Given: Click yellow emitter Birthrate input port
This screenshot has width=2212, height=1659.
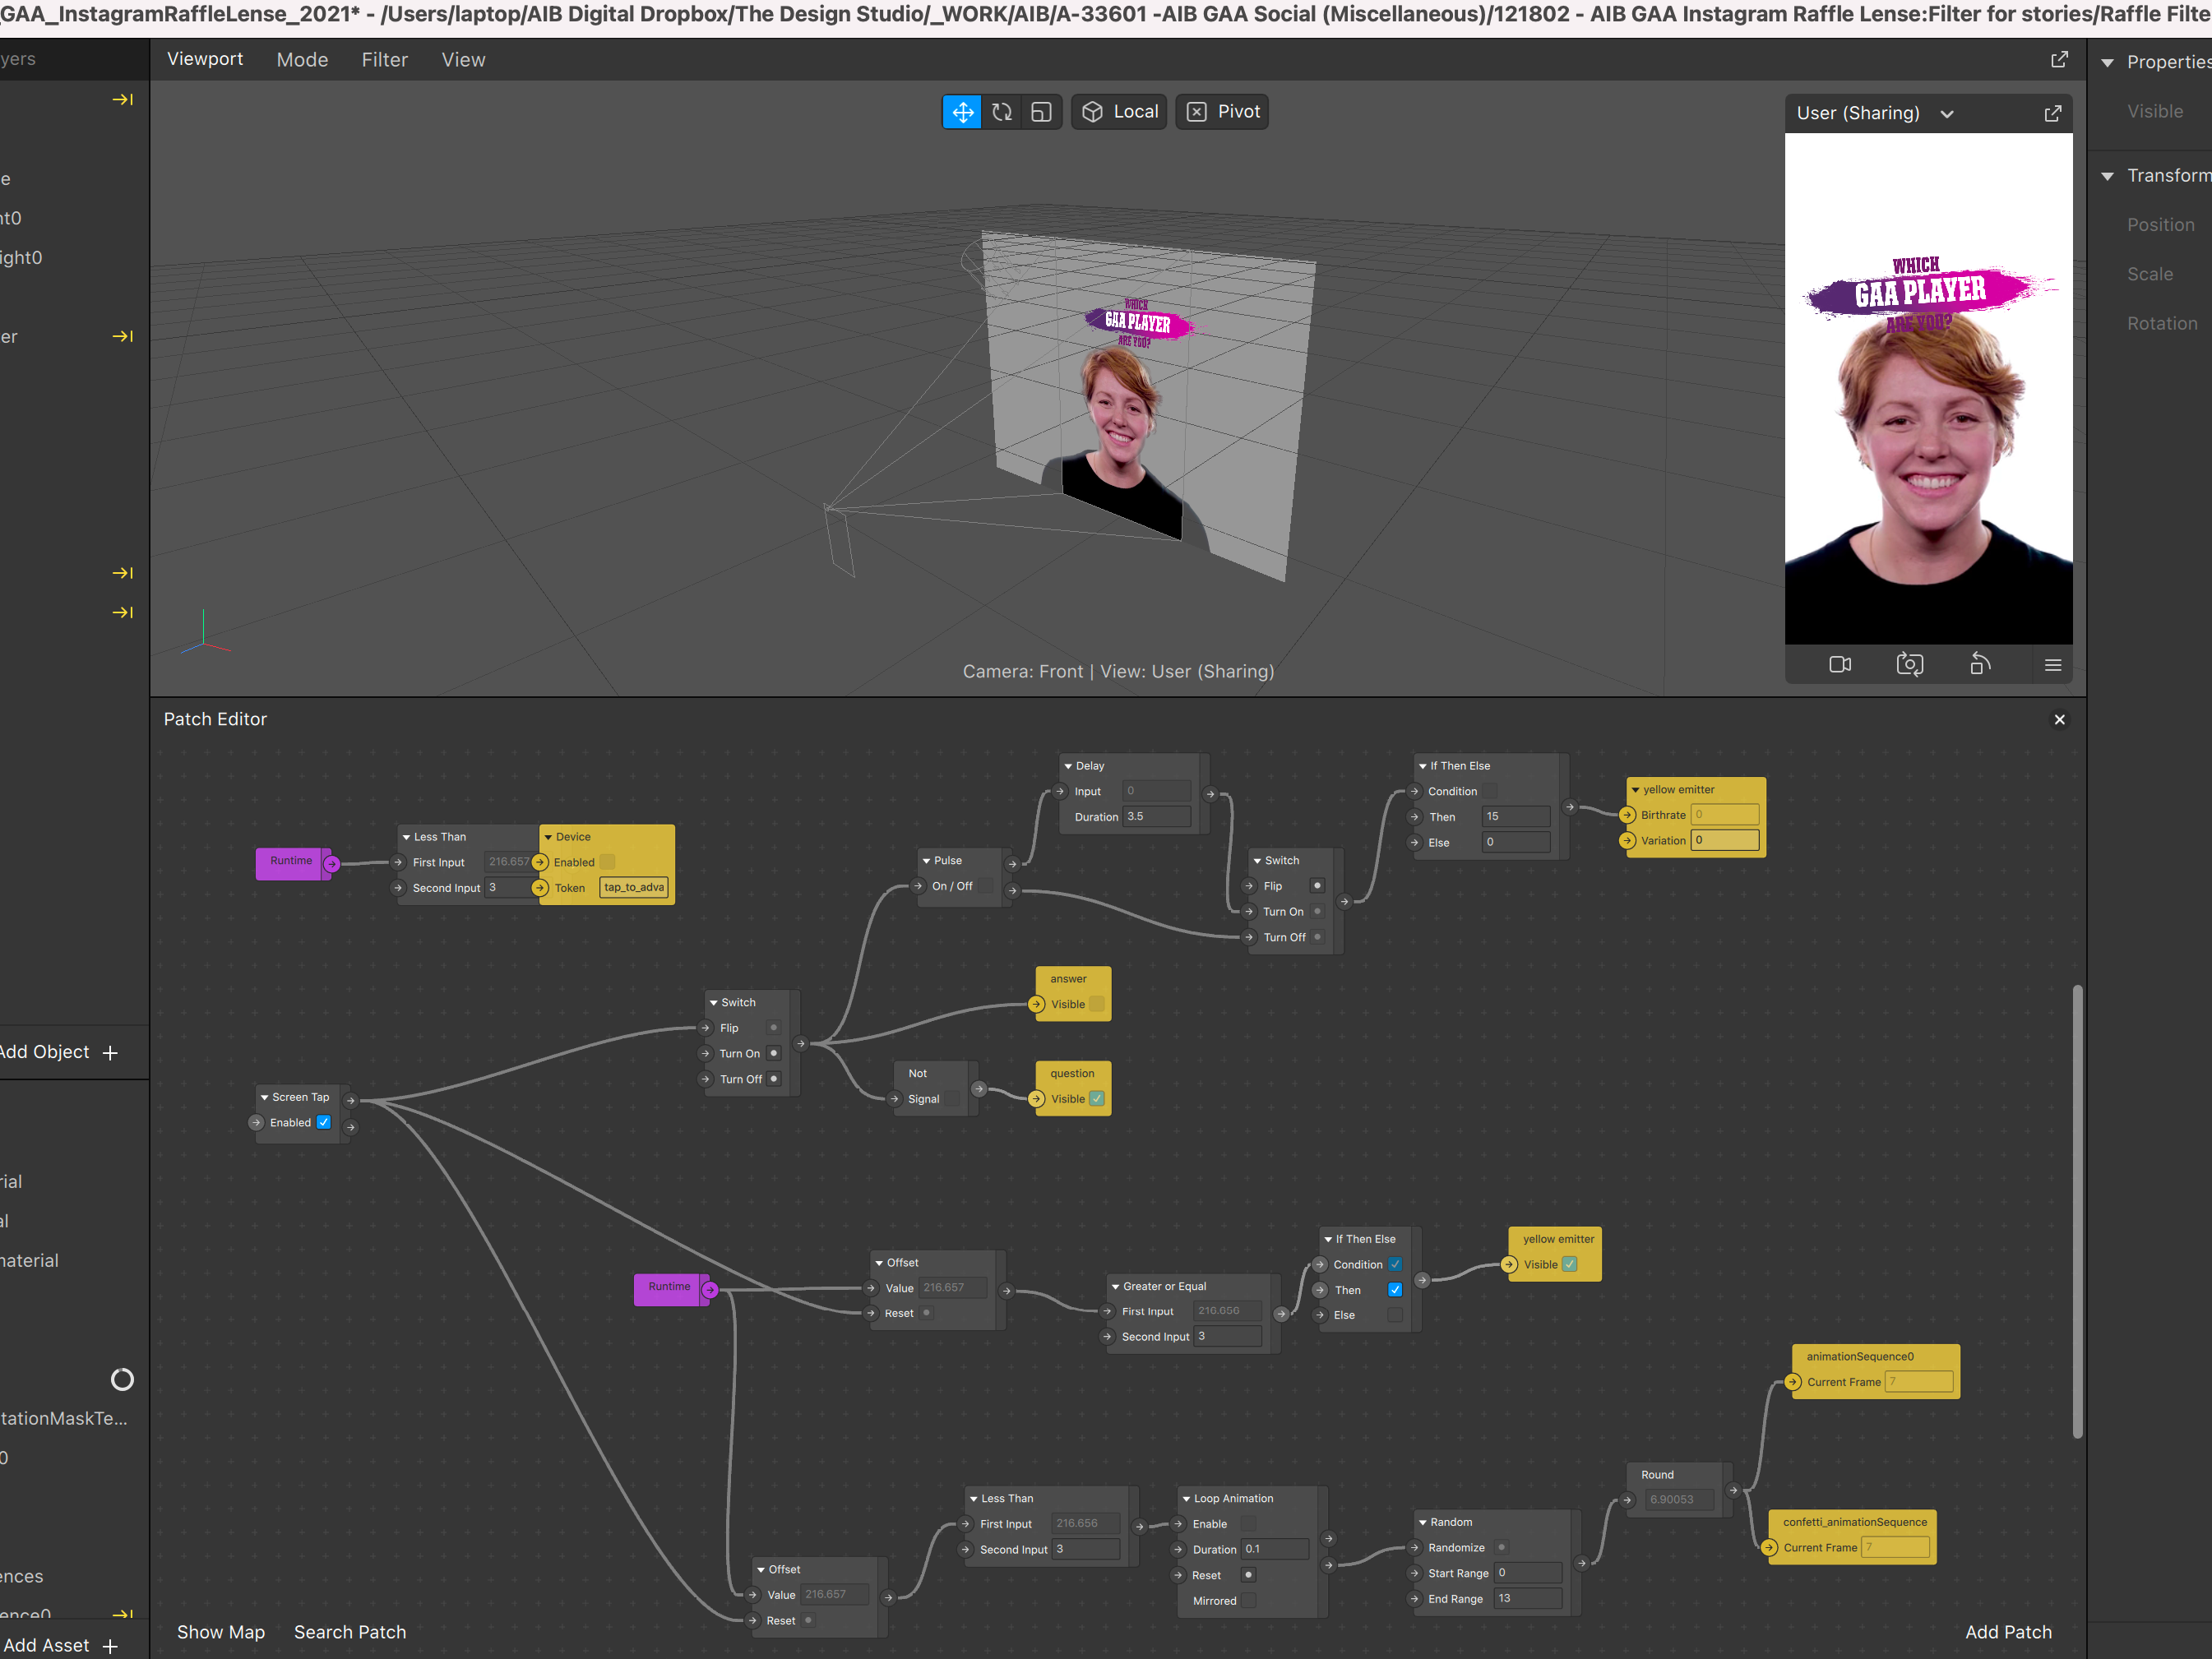Looking at the screenshot, I should (1627, 815).
